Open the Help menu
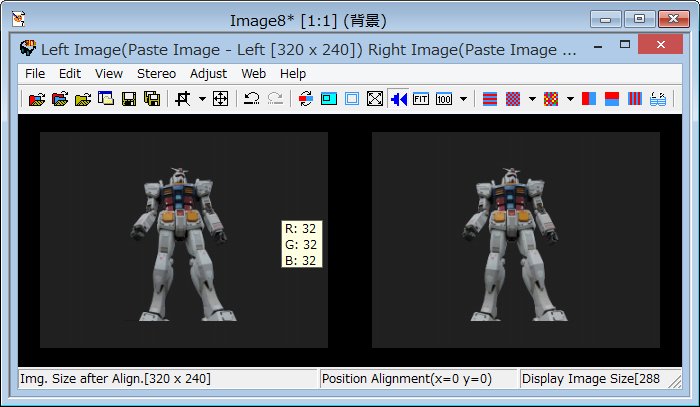 [x=293, y=74]
